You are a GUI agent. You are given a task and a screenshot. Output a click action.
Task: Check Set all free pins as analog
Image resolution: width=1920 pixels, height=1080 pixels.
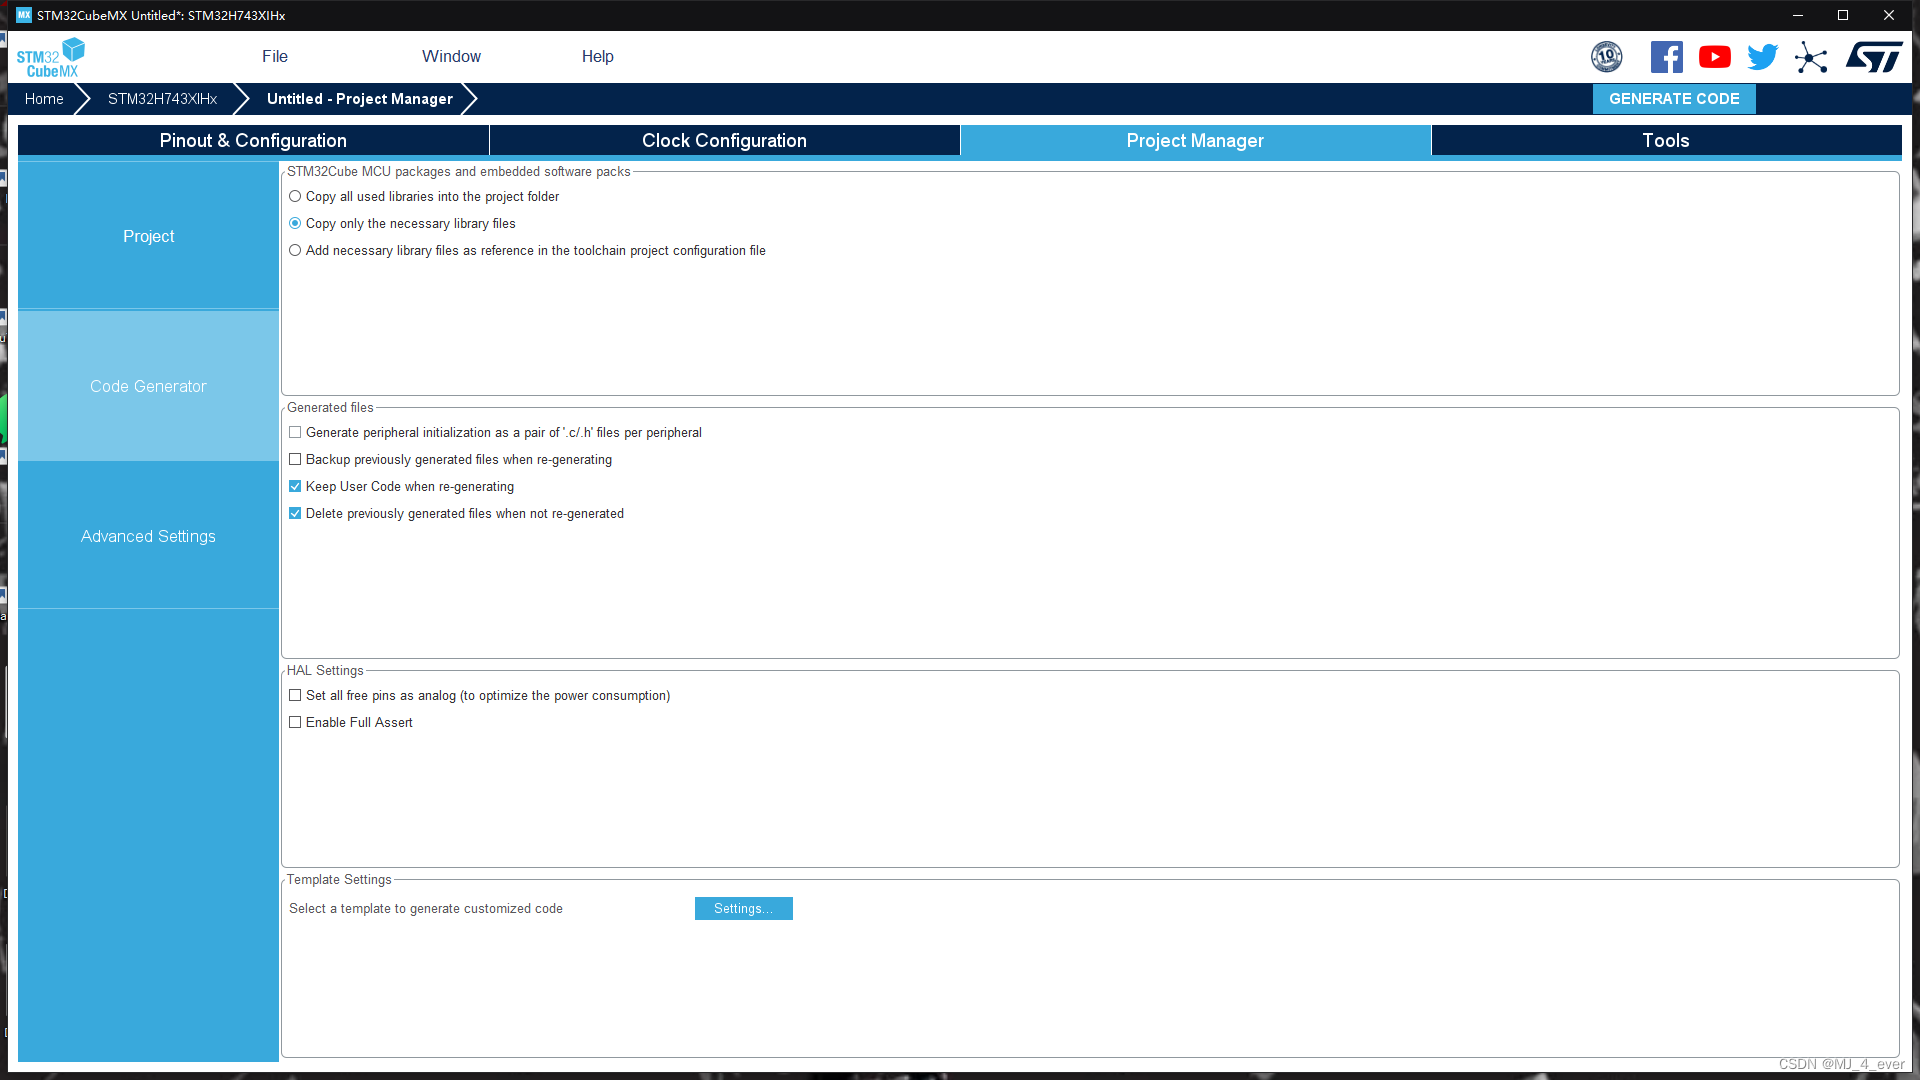(295, 696)
